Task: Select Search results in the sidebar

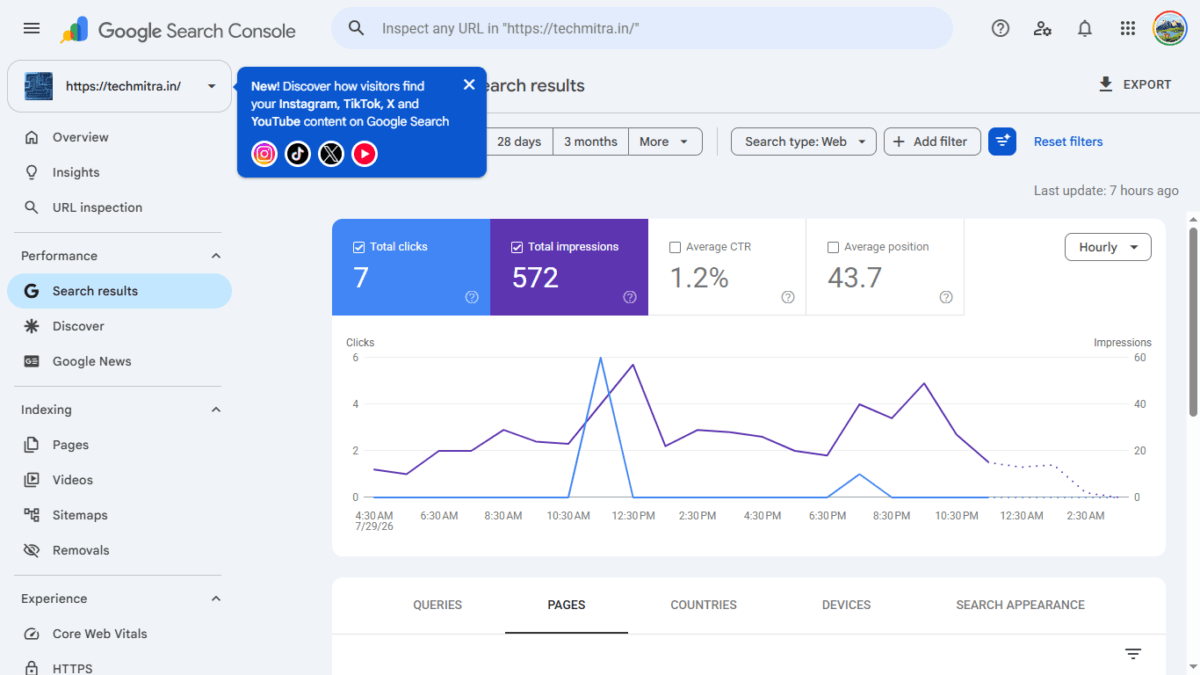Action: [119, 291]
